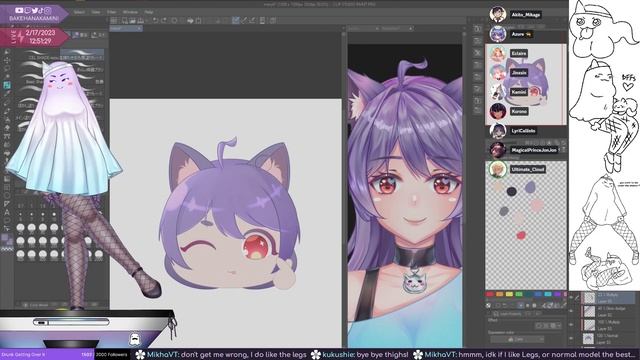Sample the lavender paint blob in sub view
Screen dimensions: 640x360
tap(530, 188)
